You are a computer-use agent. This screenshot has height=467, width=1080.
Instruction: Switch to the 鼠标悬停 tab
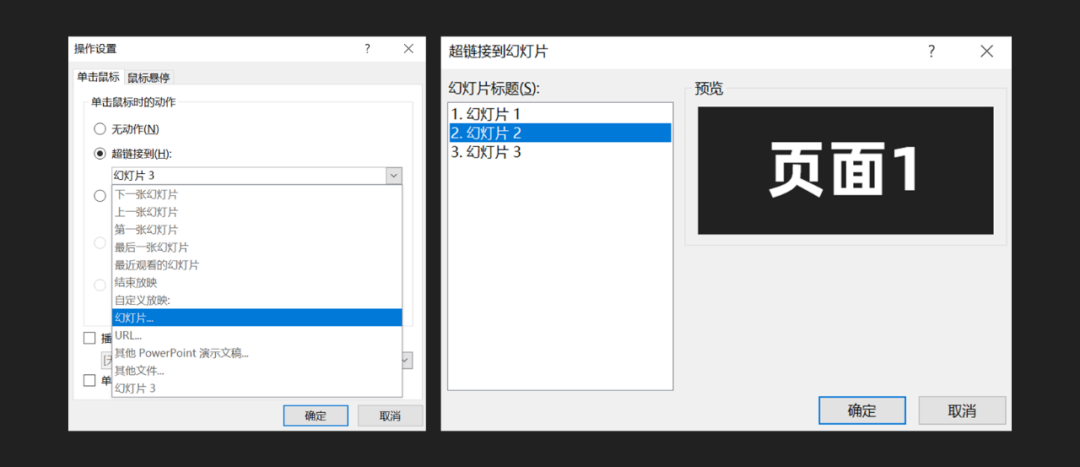click(x=148, y=78)
